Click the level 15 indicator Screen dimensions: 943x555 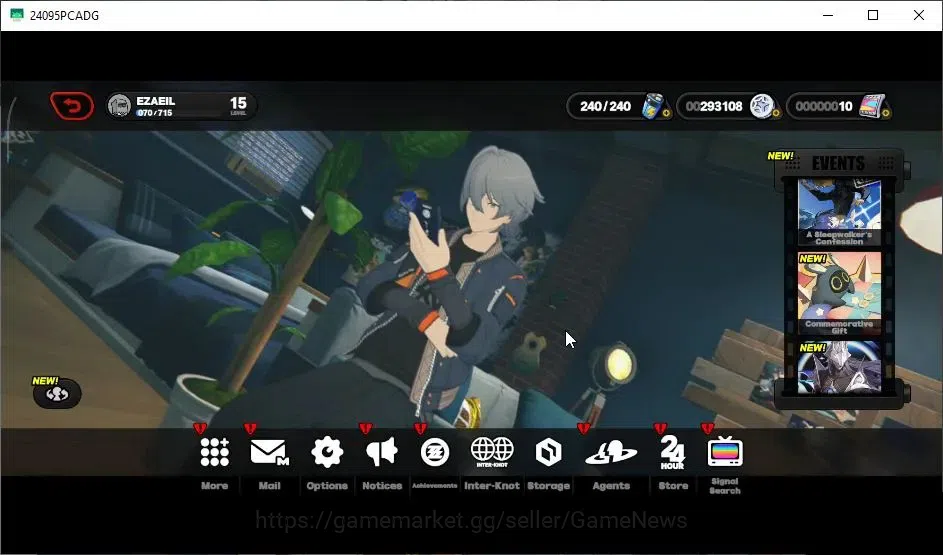[x=238, y=105]
